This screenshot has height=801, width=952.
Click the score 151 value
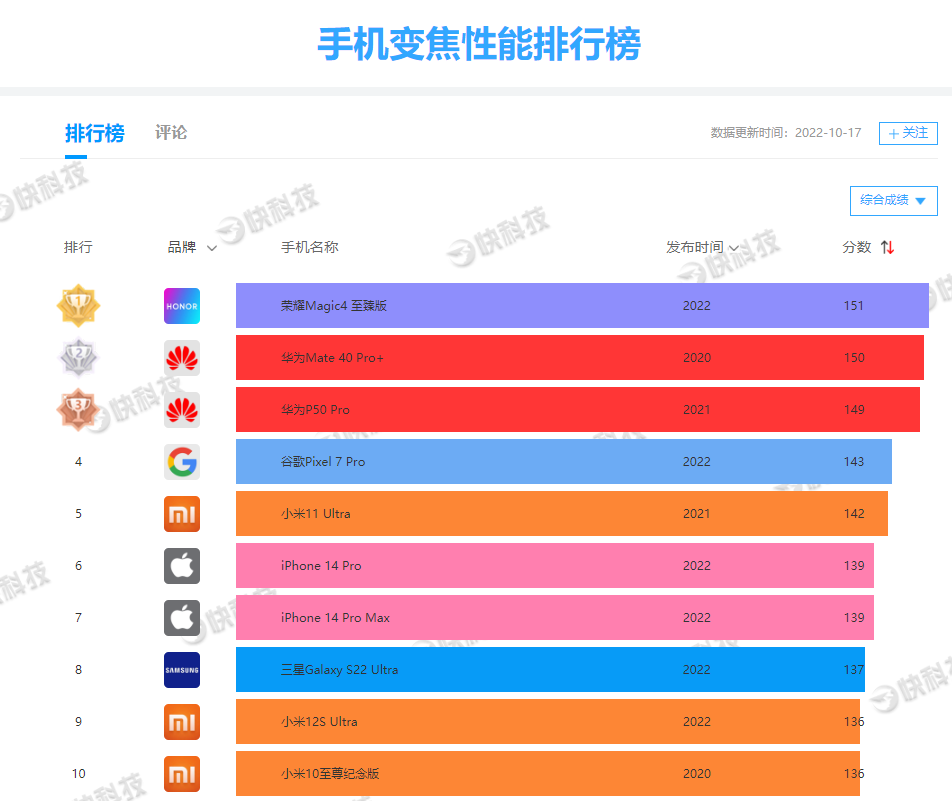click(x=854, y=305)
